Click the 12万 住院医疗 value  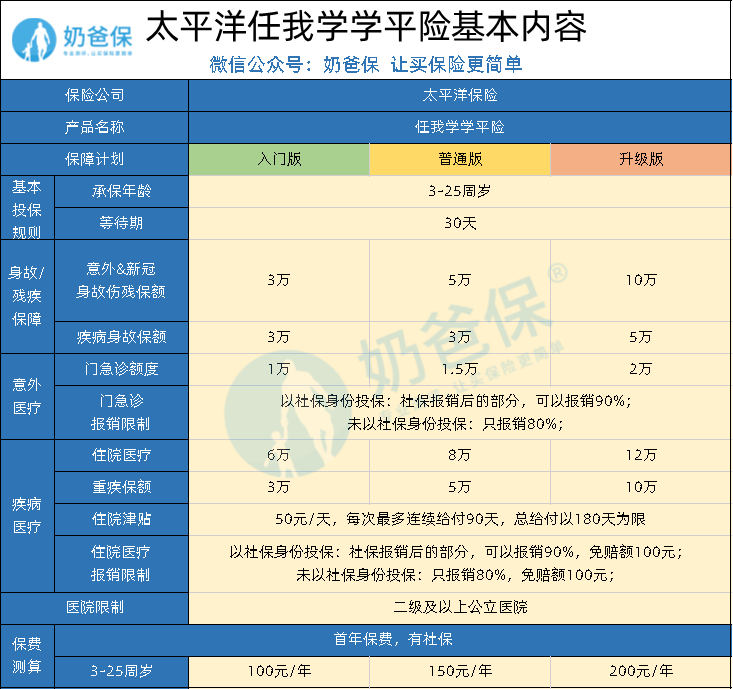[x=640, y=455]
